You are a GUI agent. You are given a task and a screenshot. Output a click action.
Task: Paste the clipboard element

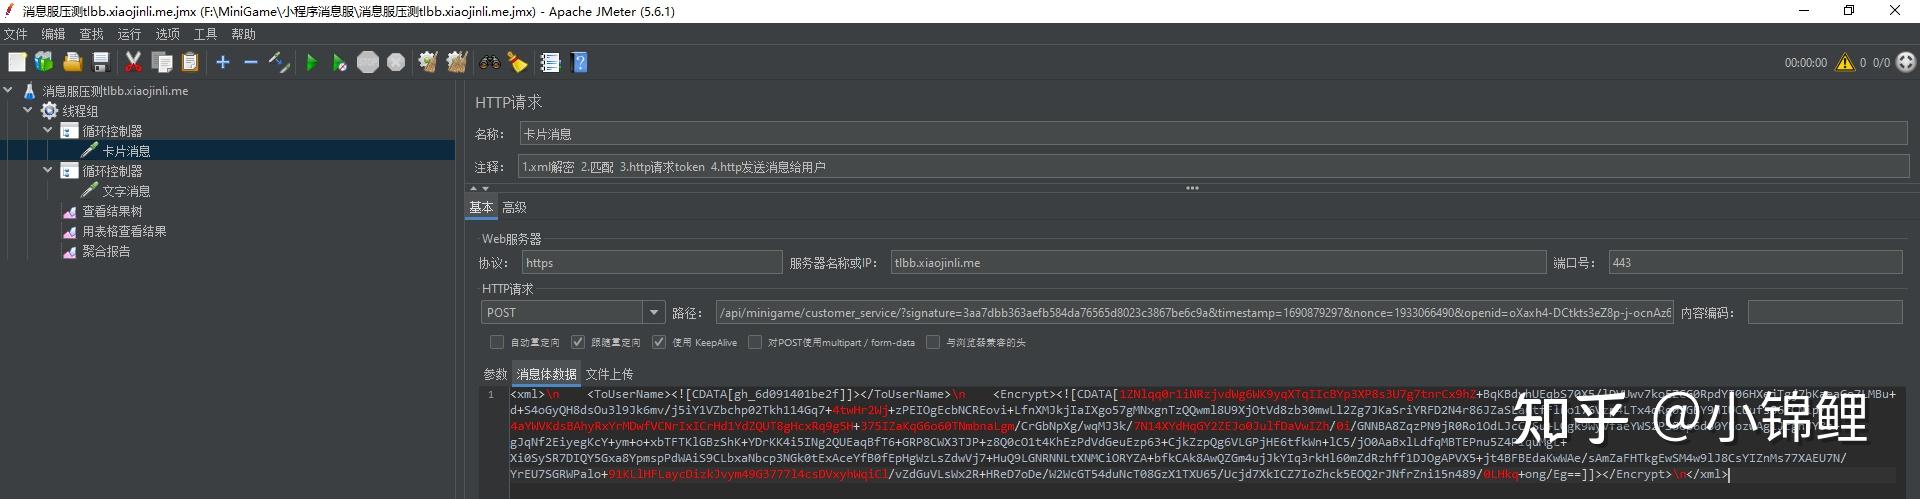190,62
